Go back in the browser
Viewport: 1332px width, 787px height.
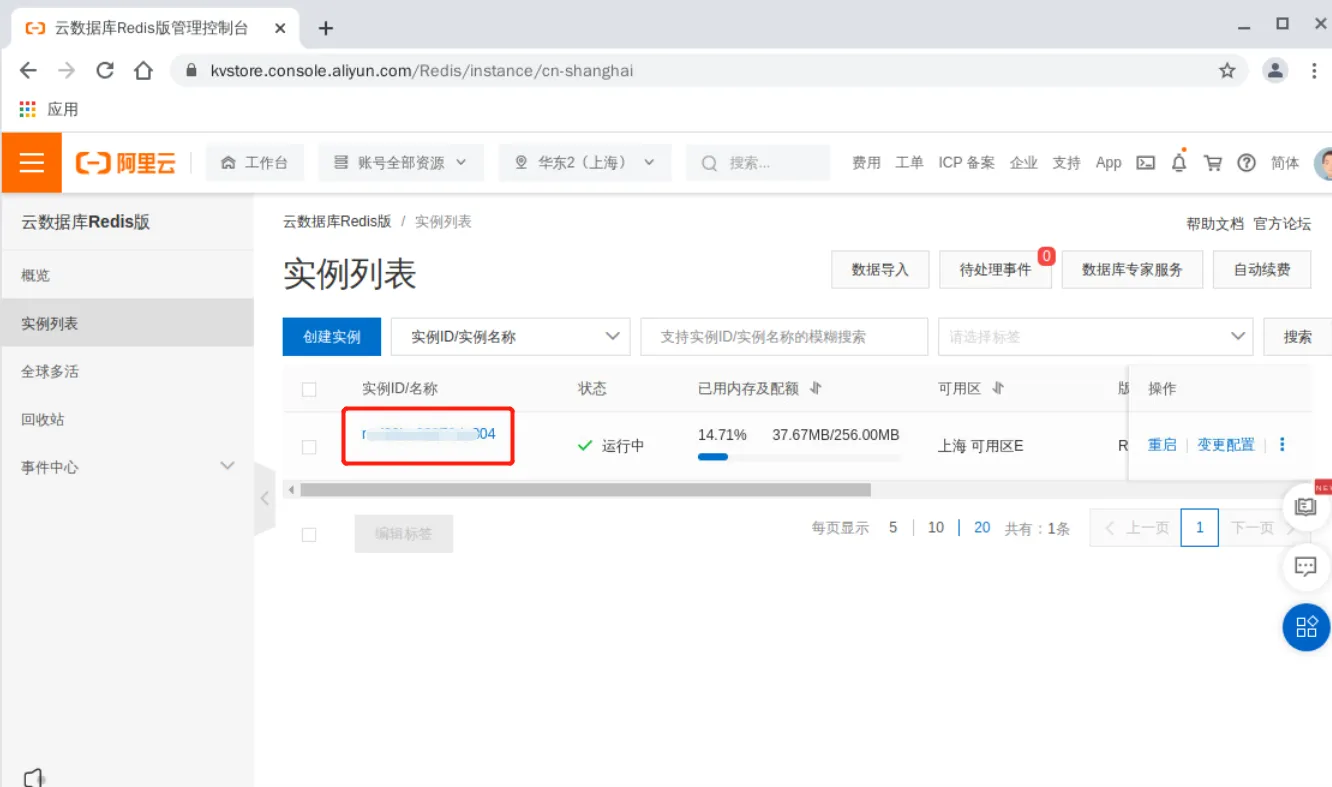pos(28,71)
